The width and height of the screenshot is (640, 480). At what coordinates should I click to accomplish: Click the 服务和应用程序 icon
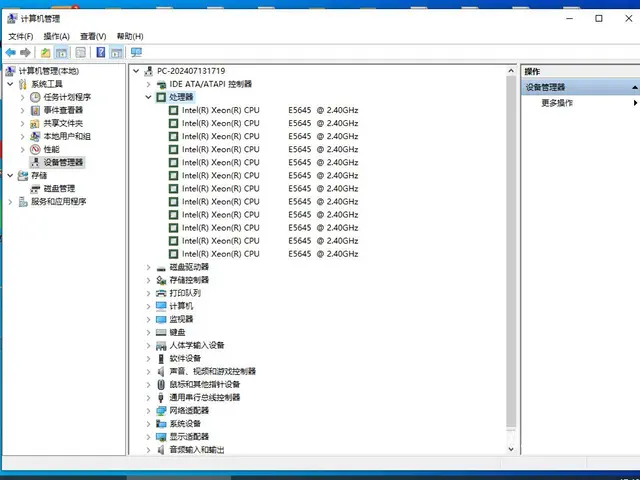tap(23, 202)
